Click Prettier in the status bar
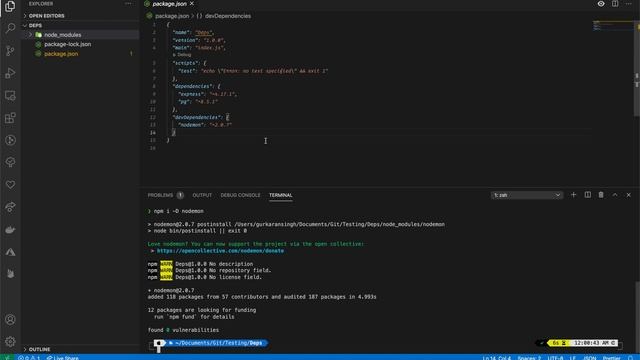Viewport: 640px width, 360px height. [x=611, y=358]
